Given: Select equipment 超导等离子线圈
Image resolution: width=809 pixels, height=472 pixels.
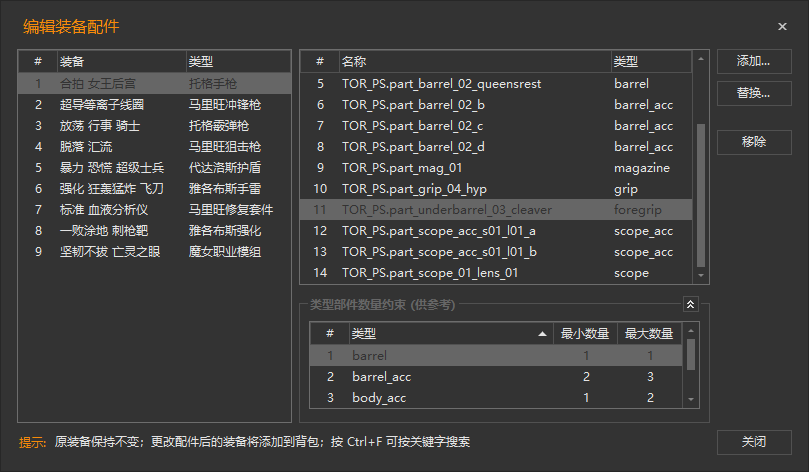Looking at the screenshot, I should tap(101, 104).
